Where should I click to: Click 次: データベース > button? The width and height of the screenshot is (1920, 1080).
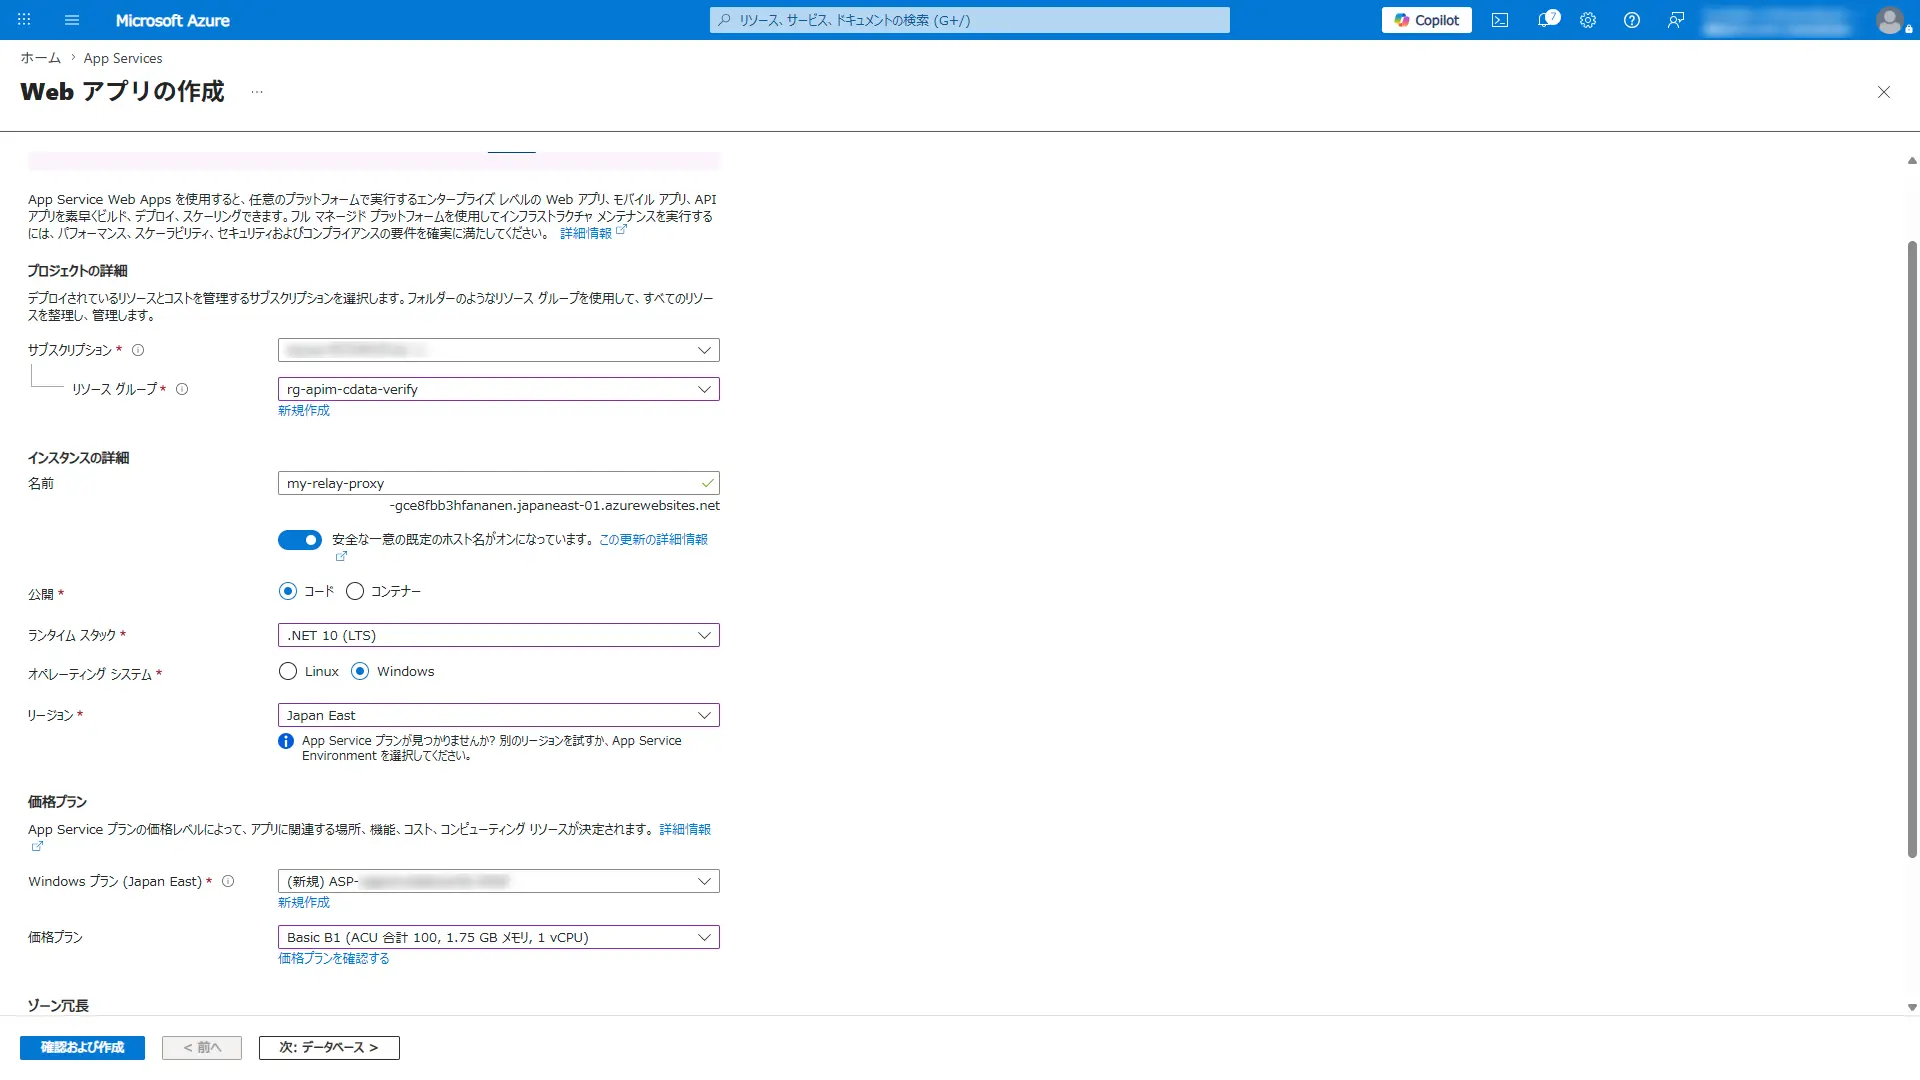(329, 1047)
